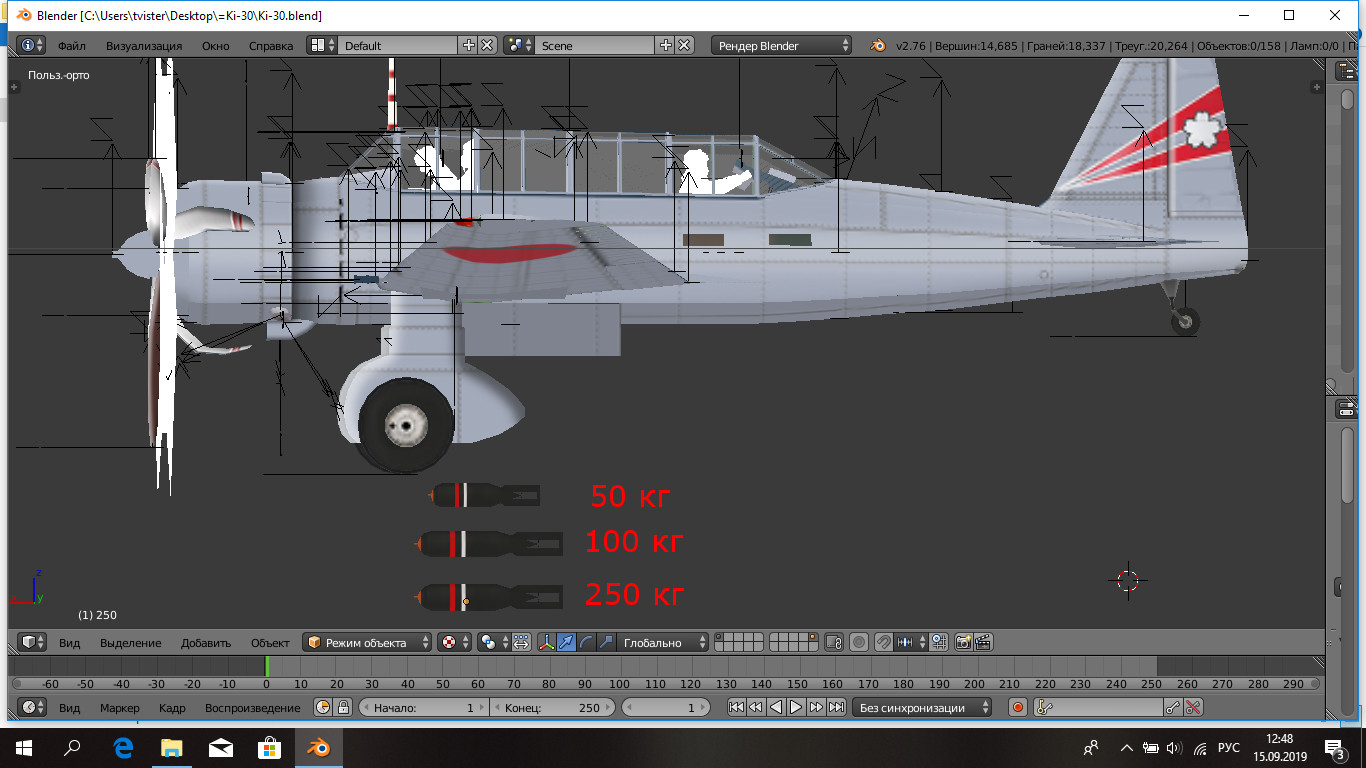Select the translate manipulator arrow icon
1366x768 pixels.
566,642
